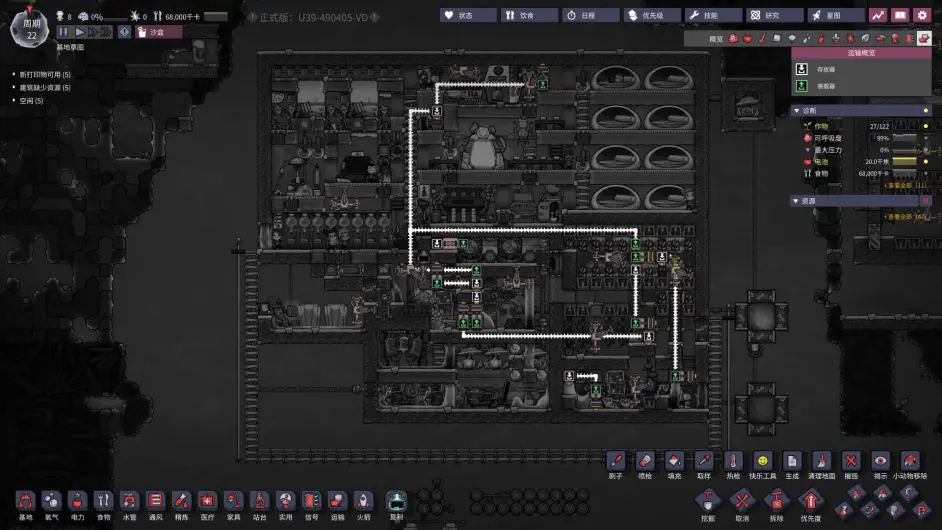Viewport: 942px width, 530px height.
Task: Open the 饮食 (Consumables) menu
Action: tap(529, 16)
